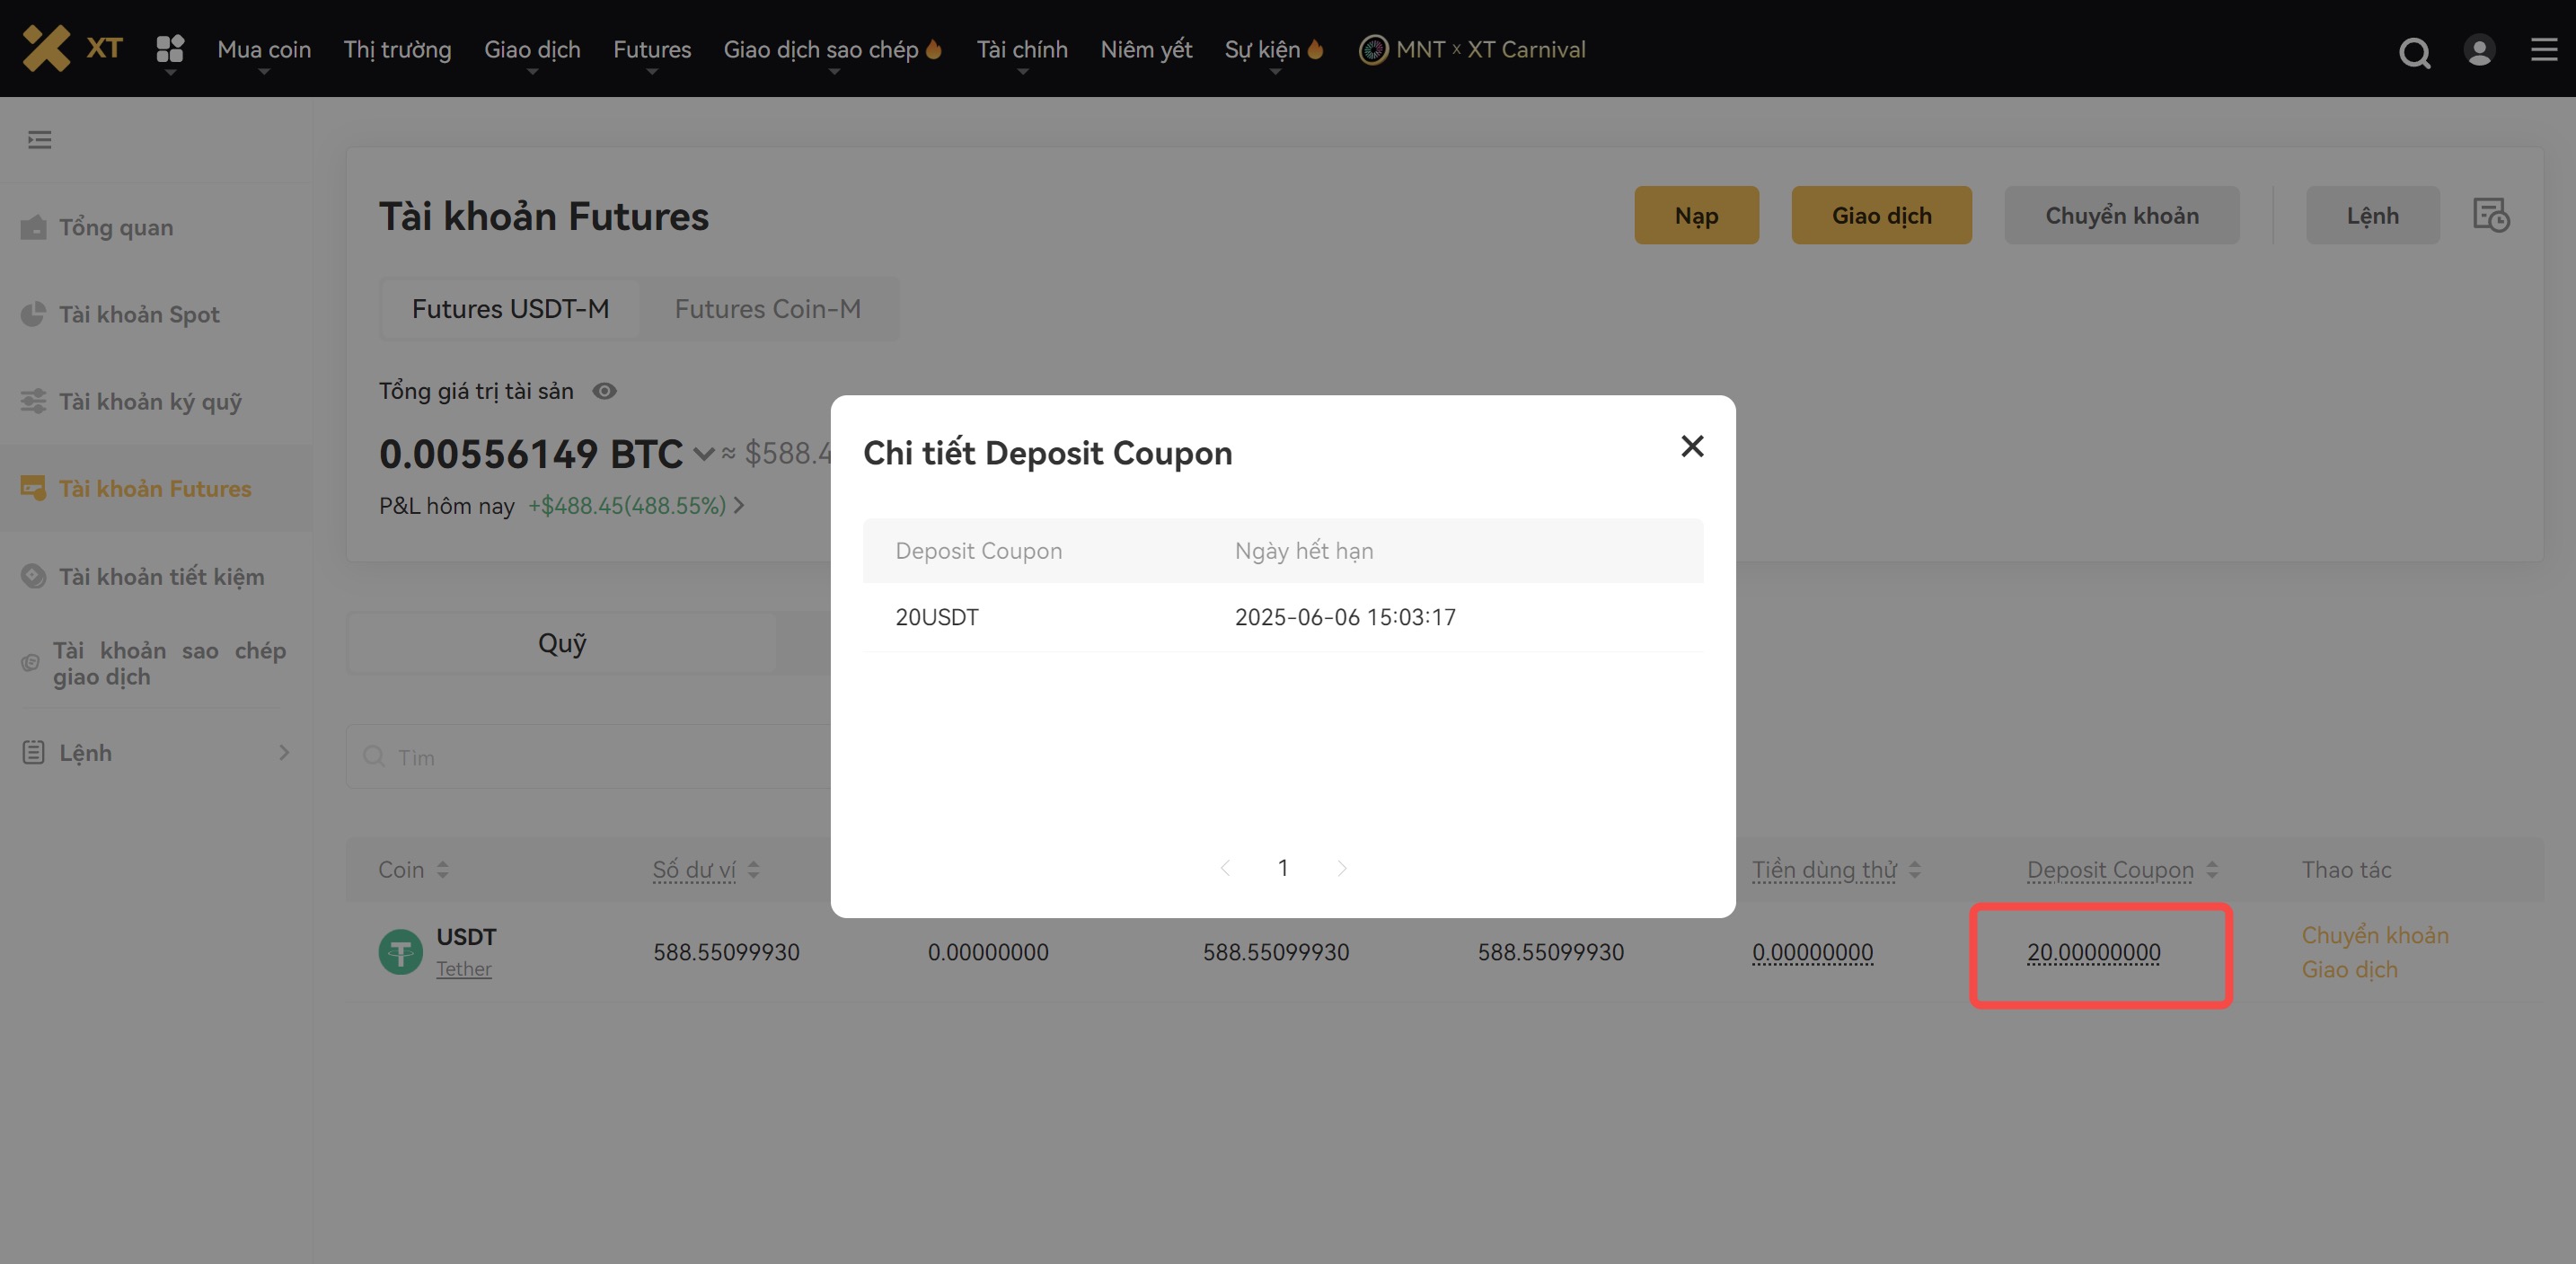The width and height of the screenshot is (2576, 1264).
Task: Open the apps grid menu icon
Action: point(170,48)
